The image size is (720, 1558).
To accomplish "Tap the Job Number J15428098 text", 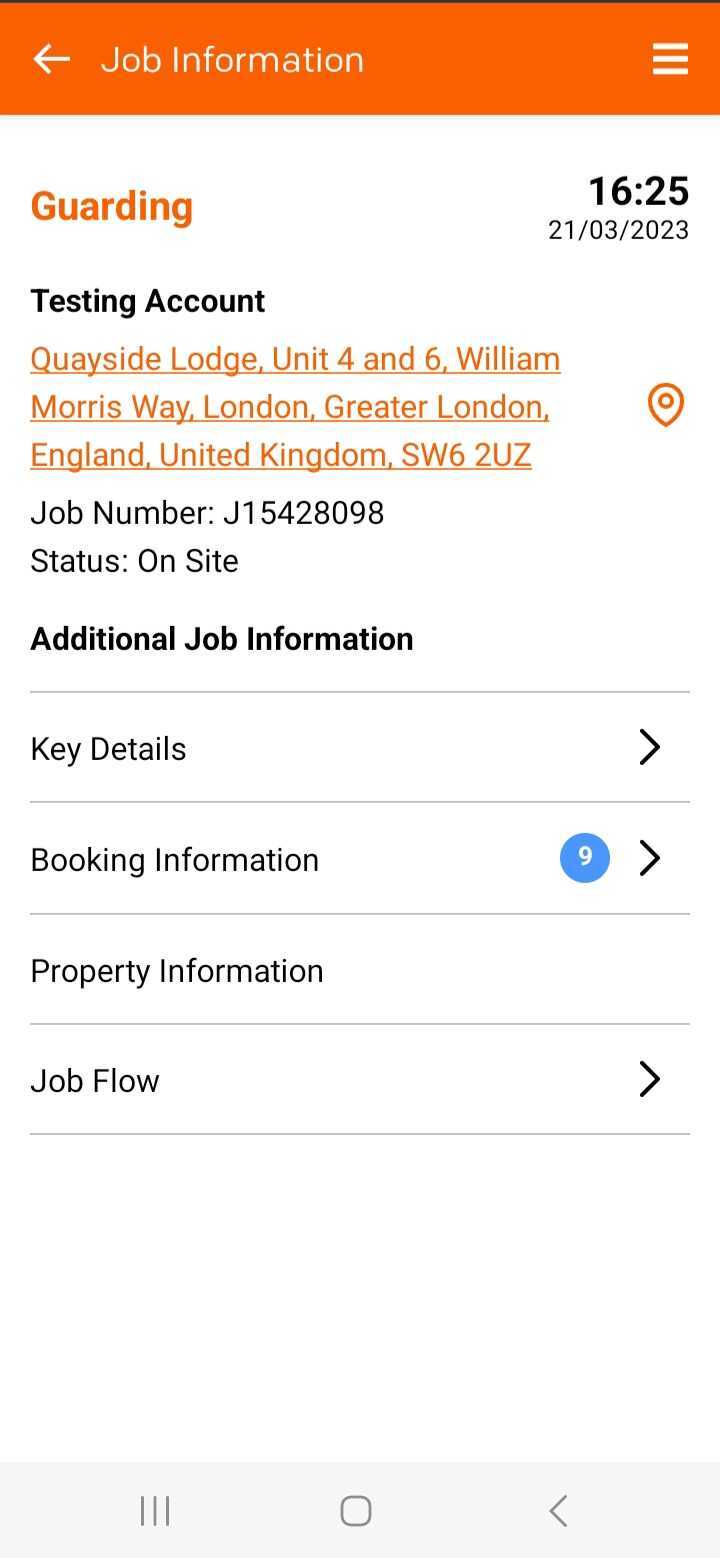I will [x=207, y=512].
